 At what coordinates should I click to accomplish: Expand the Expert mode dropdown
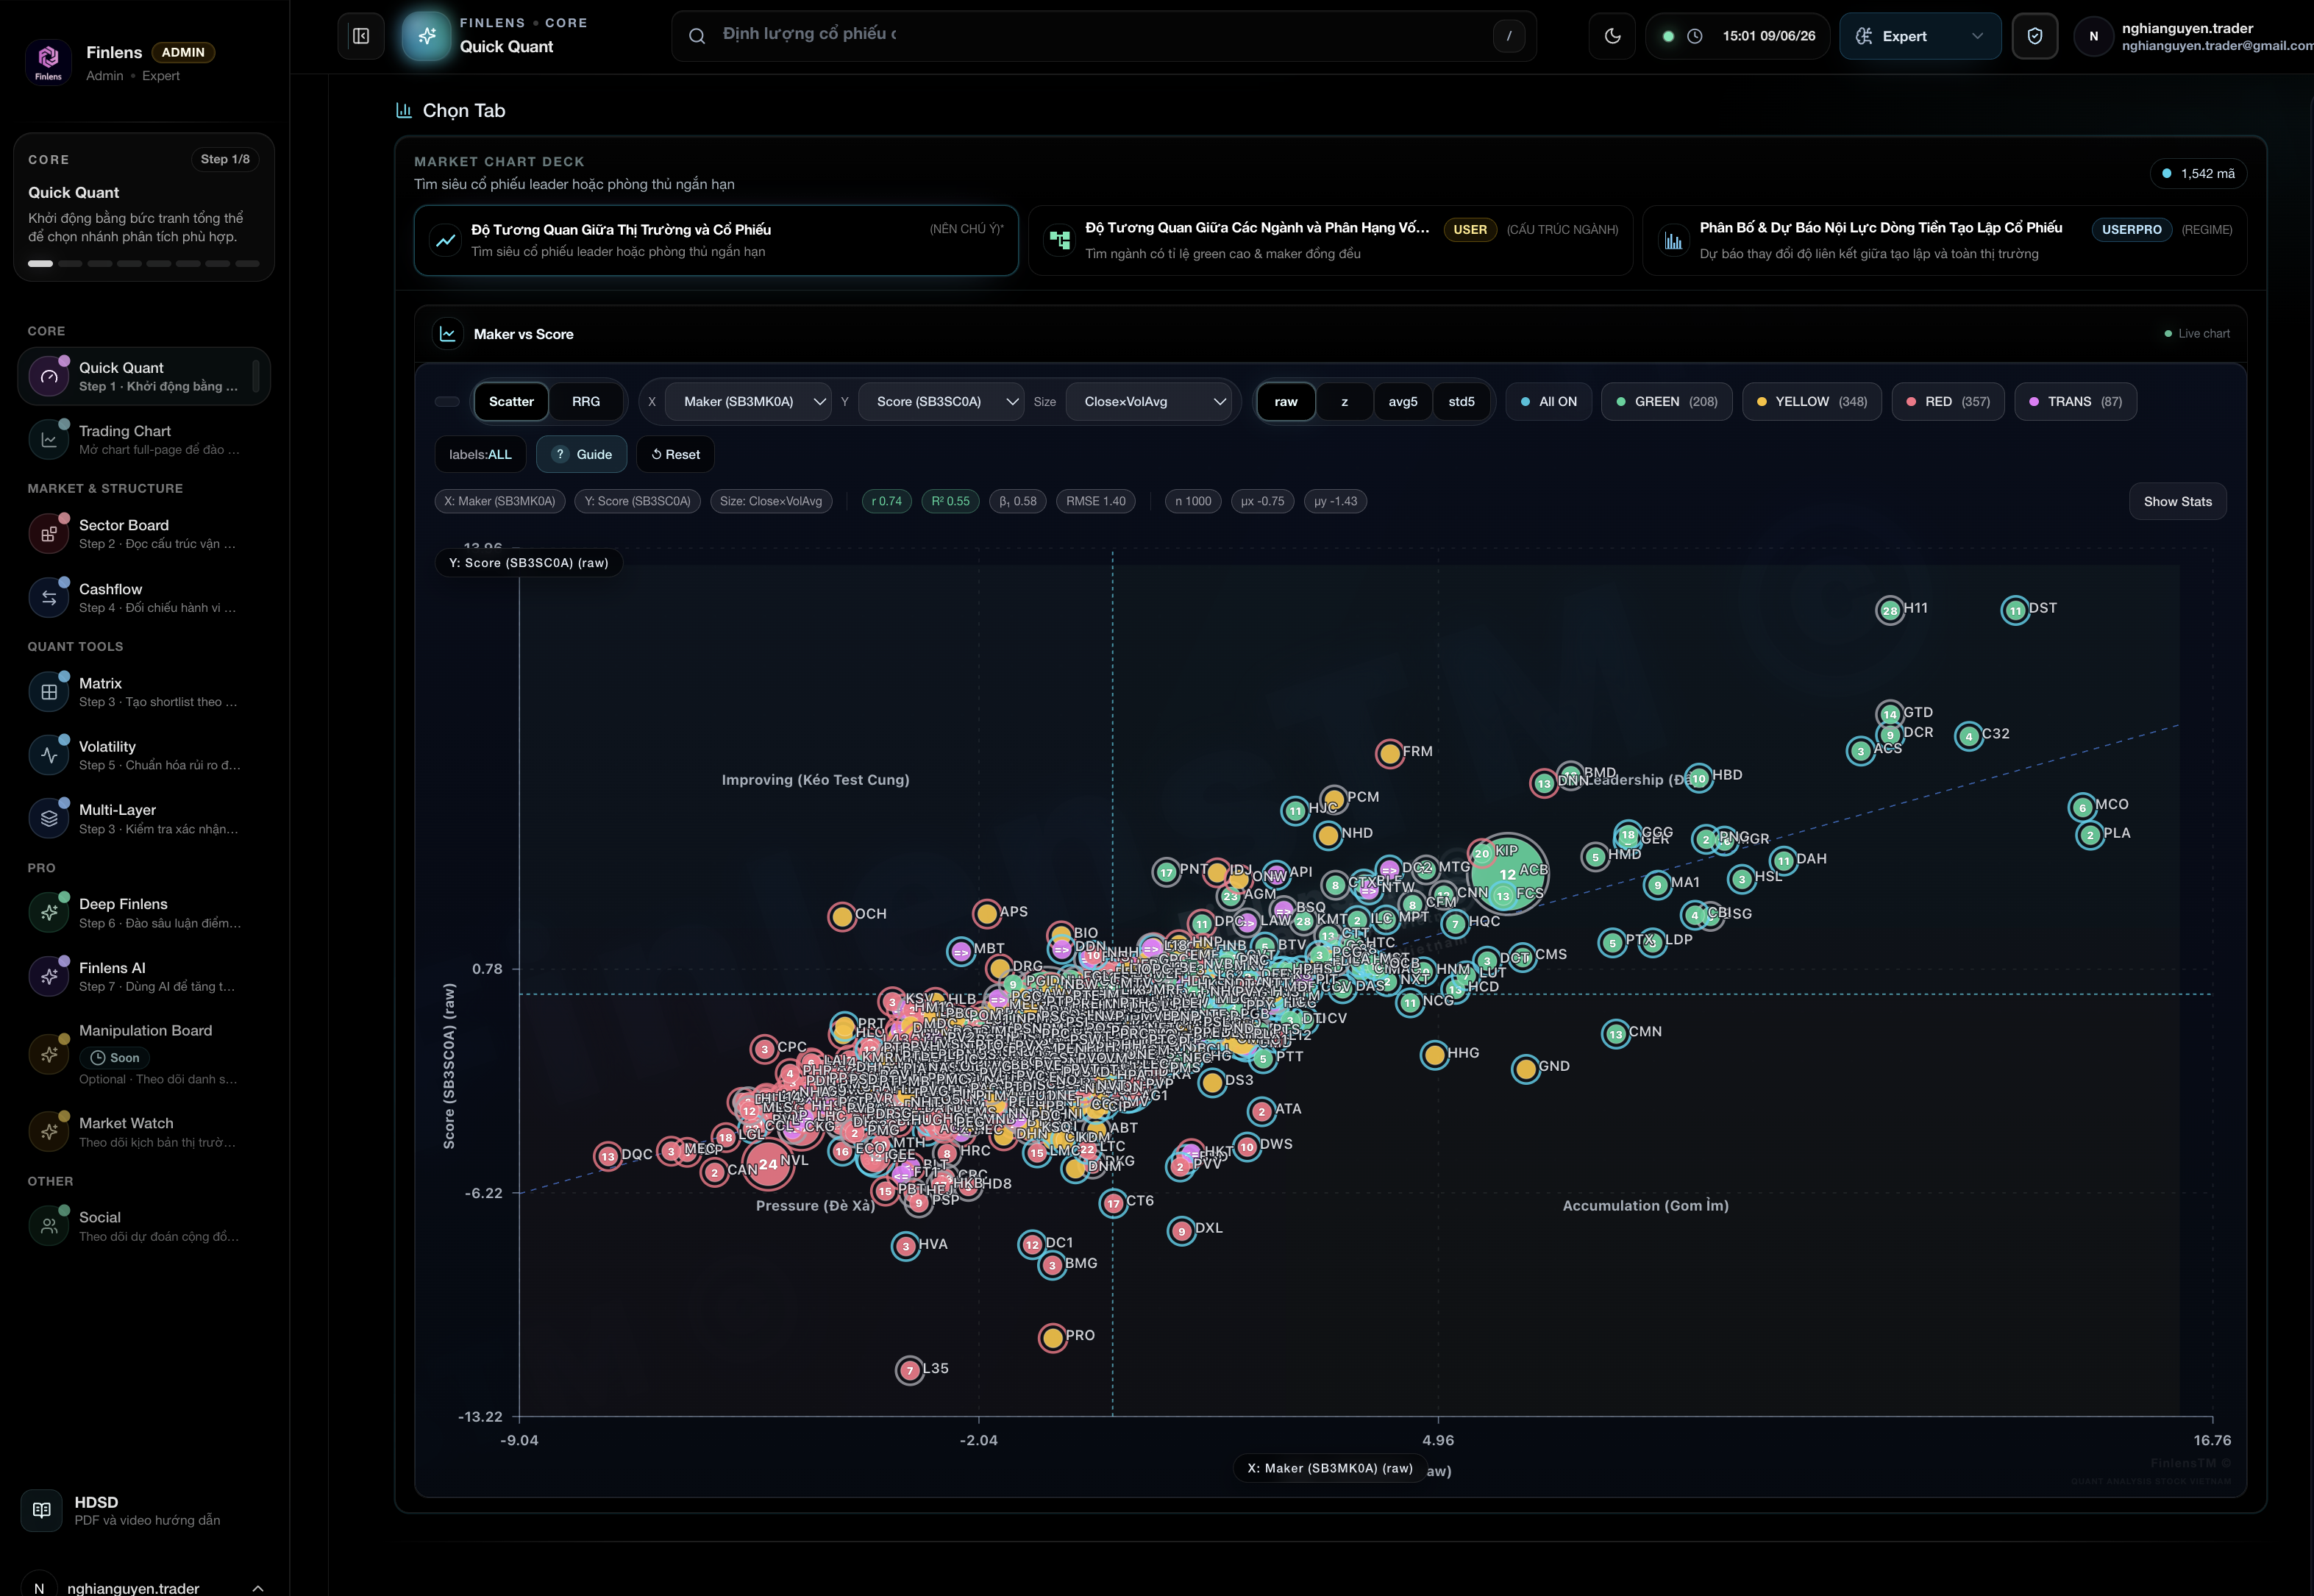click(x=1920, y=36)
